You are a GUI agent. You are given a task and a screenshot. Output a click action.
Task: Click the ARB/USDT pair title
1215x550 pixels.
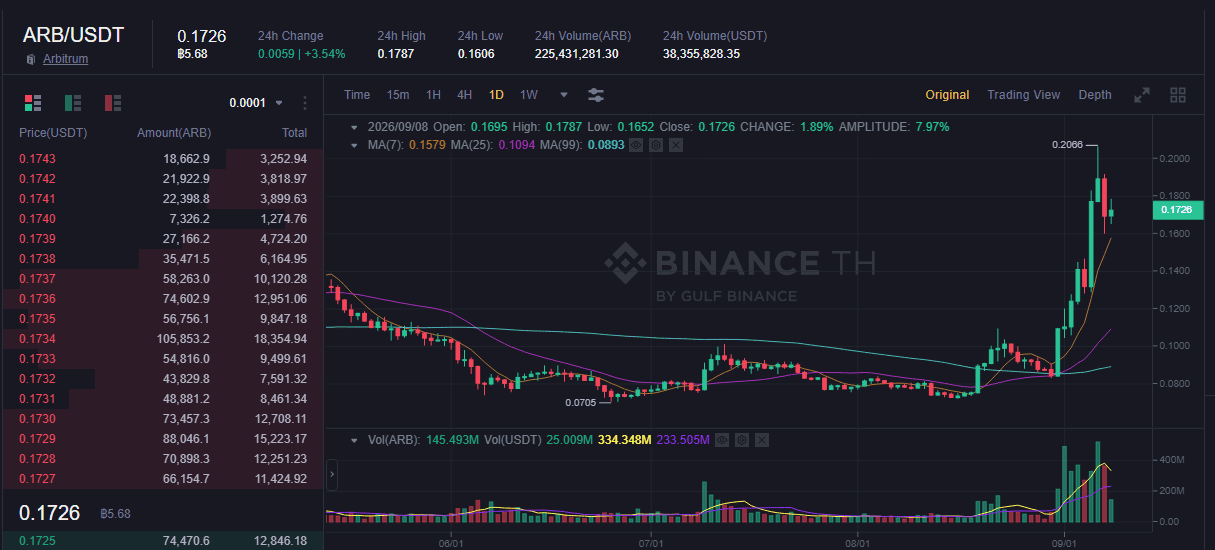click(x=74, y=35)
